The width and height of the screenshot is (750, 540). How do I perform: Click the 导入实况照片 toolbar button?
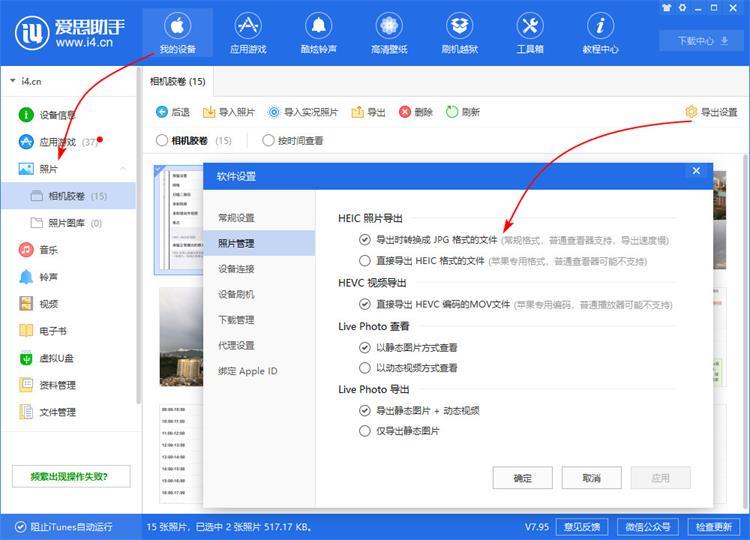click(303, 112)
